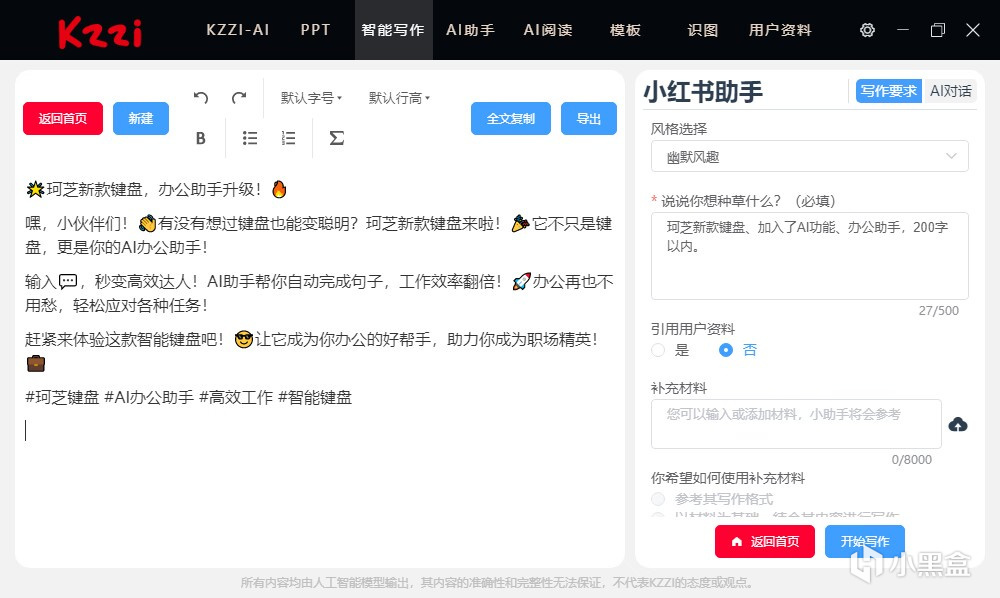The width and height of the screenshot is (1000, 598).
Task: Restore down the window
Action: pos(938,30)
